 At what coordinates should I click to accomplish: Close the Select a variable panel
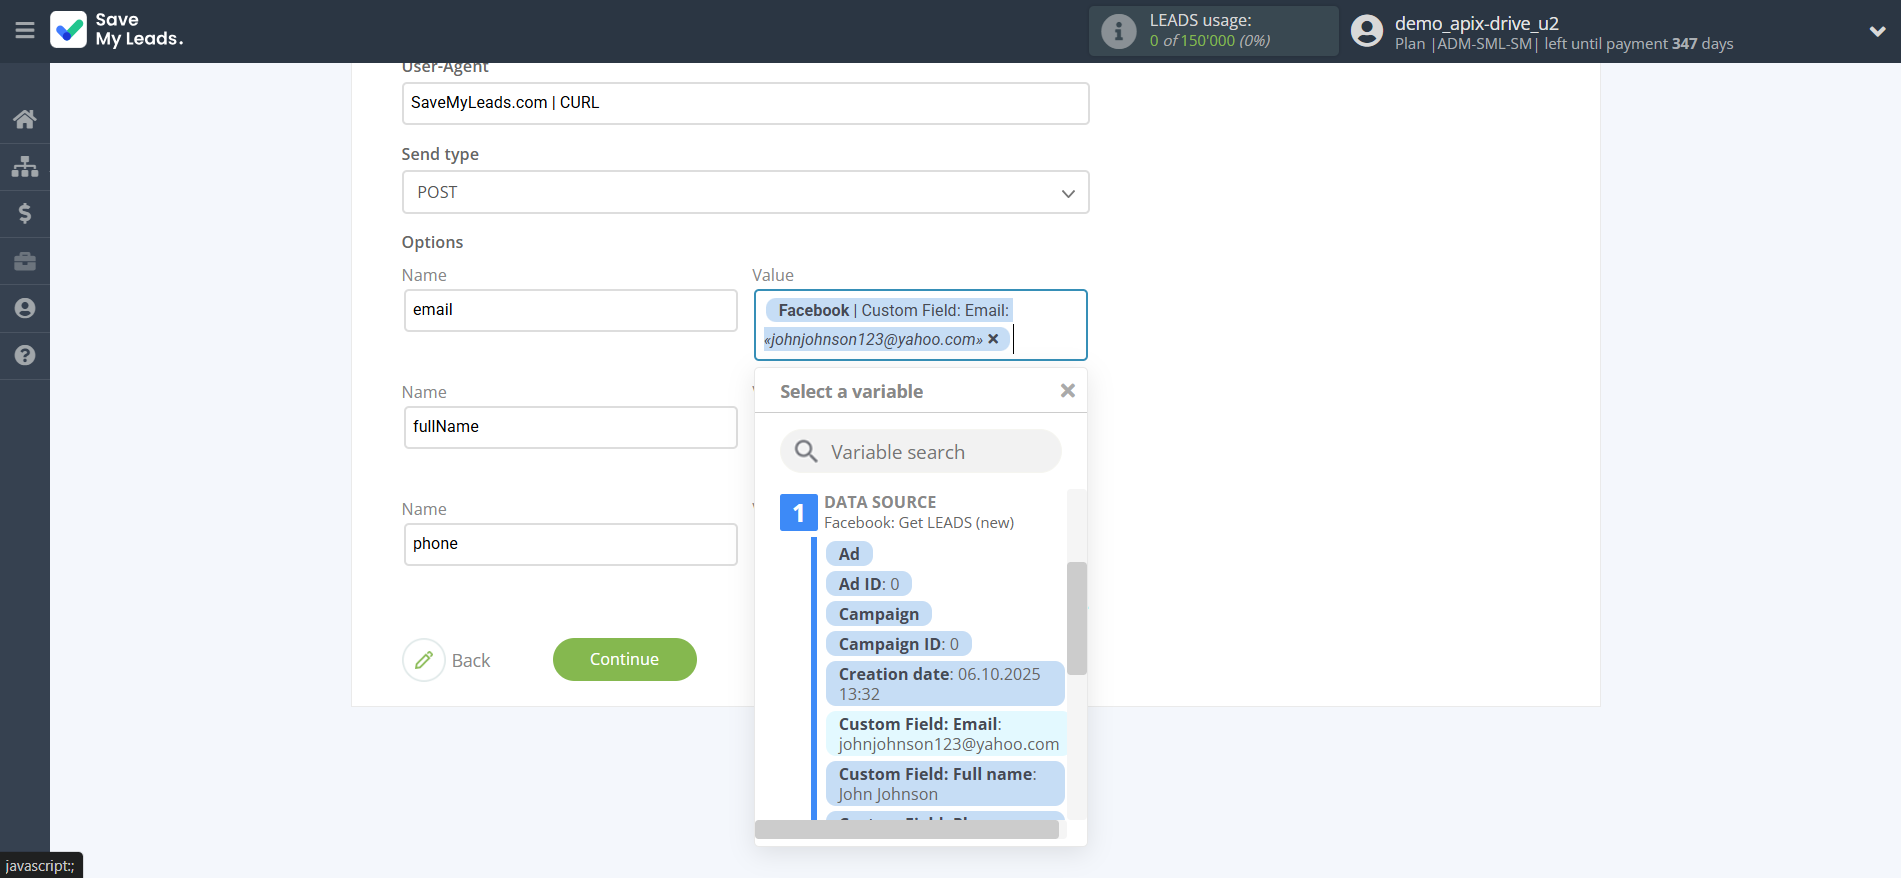pyautogui.click(x=1067, y=391)
